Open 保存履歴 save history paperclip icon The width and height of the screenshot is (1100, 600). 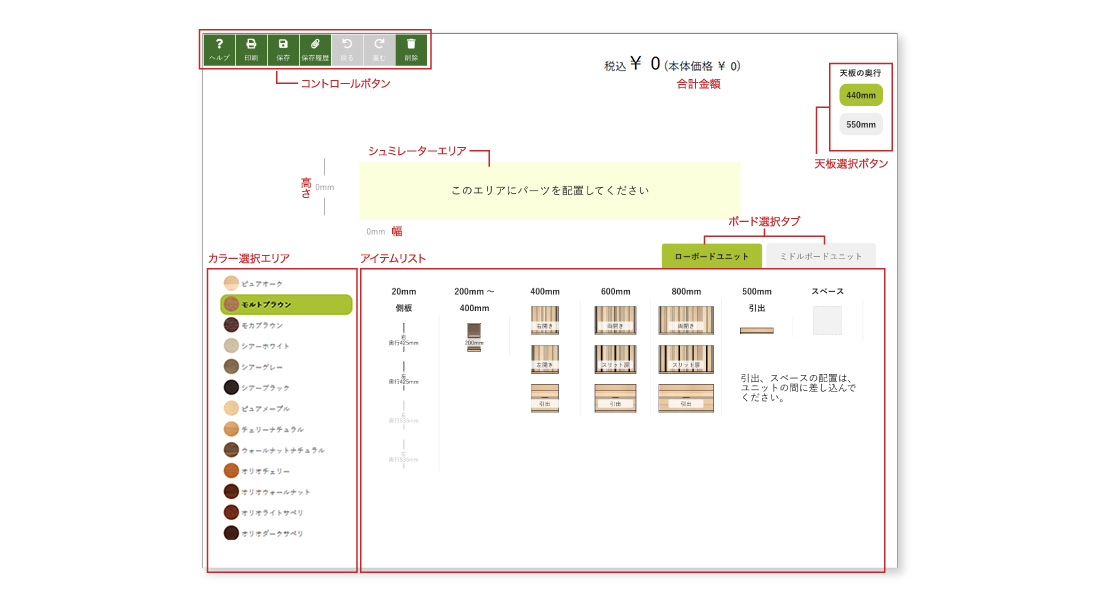click(x=315, y=49)
